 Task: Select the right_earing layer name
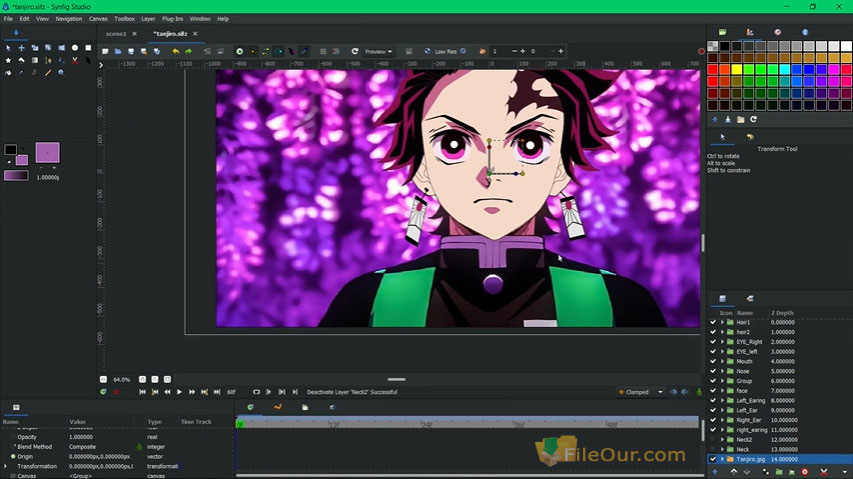click(x=751, y=430)
